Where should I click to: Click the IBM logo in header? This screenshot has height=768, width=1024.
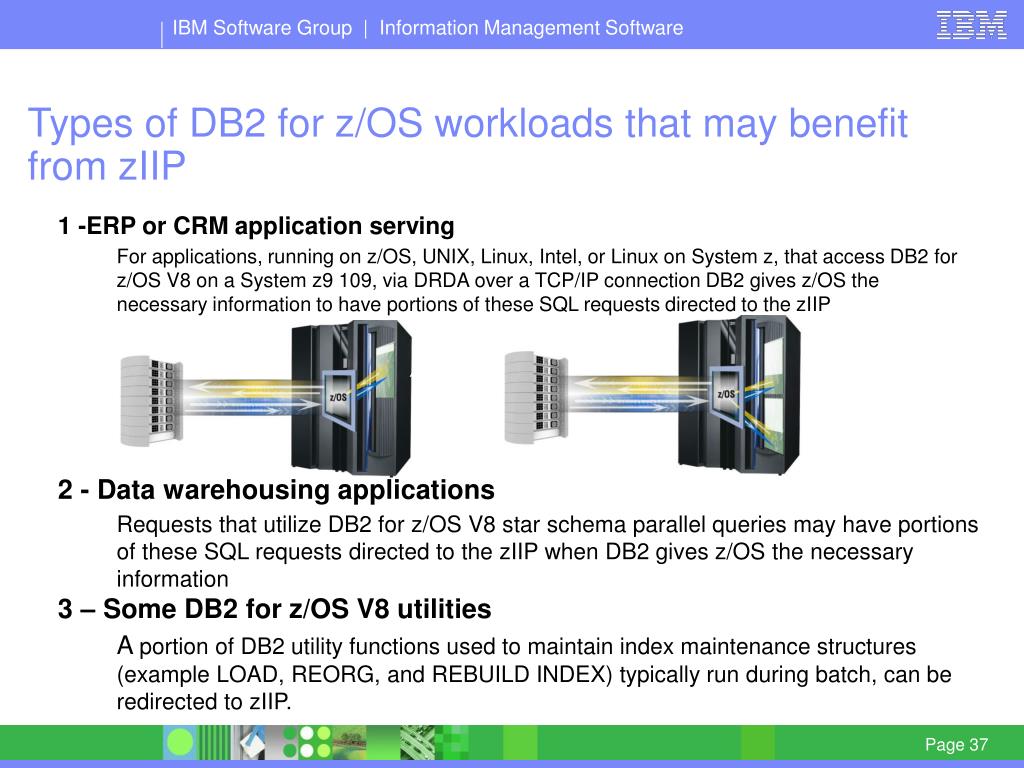pyautogui.click(x=971, y=26)
